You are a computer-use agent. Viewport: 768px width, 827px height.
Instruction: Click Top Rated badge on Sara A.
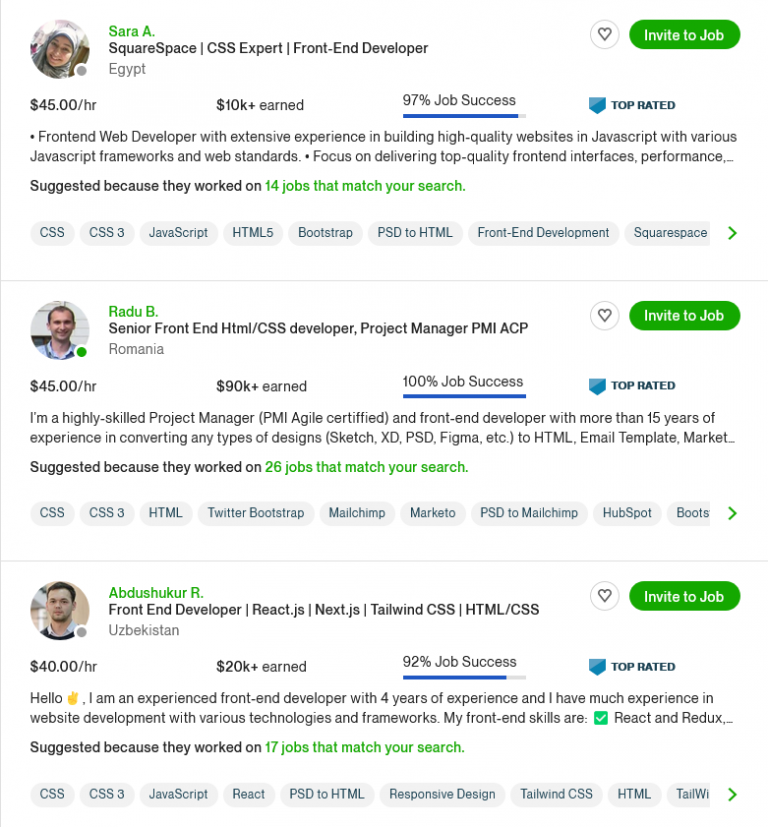pyautogui.click(x=632, y=105)
